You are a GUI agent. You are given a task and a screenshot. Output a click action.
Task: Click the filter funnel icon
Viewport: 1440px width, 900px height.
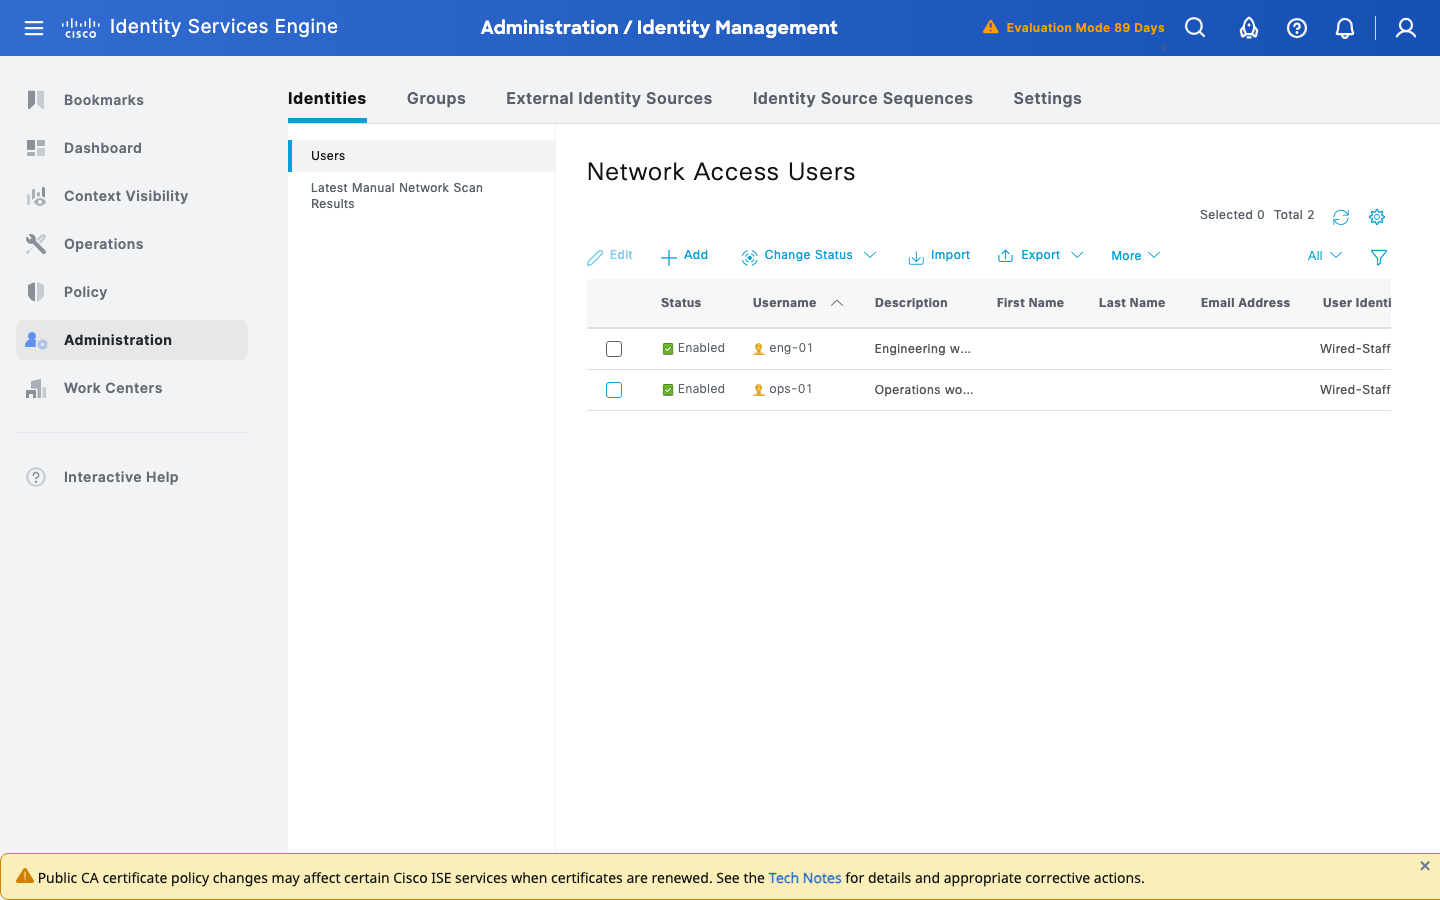[x=1379, y=257]
